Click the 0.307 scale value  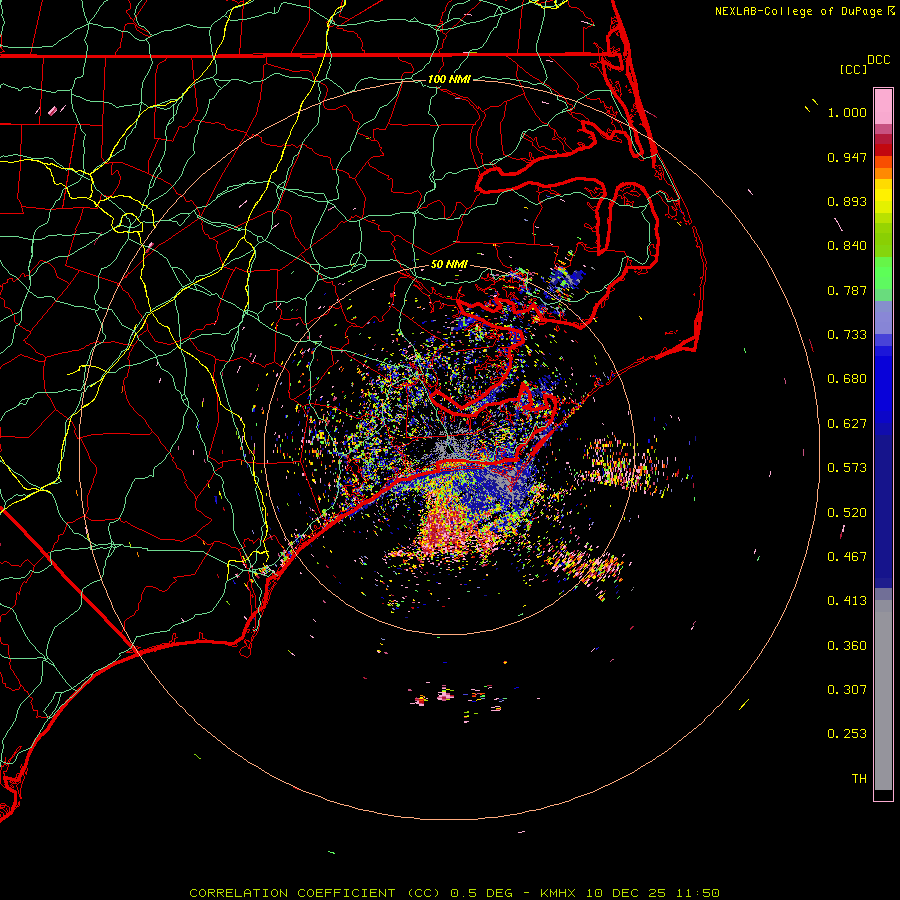pos(847,690)
